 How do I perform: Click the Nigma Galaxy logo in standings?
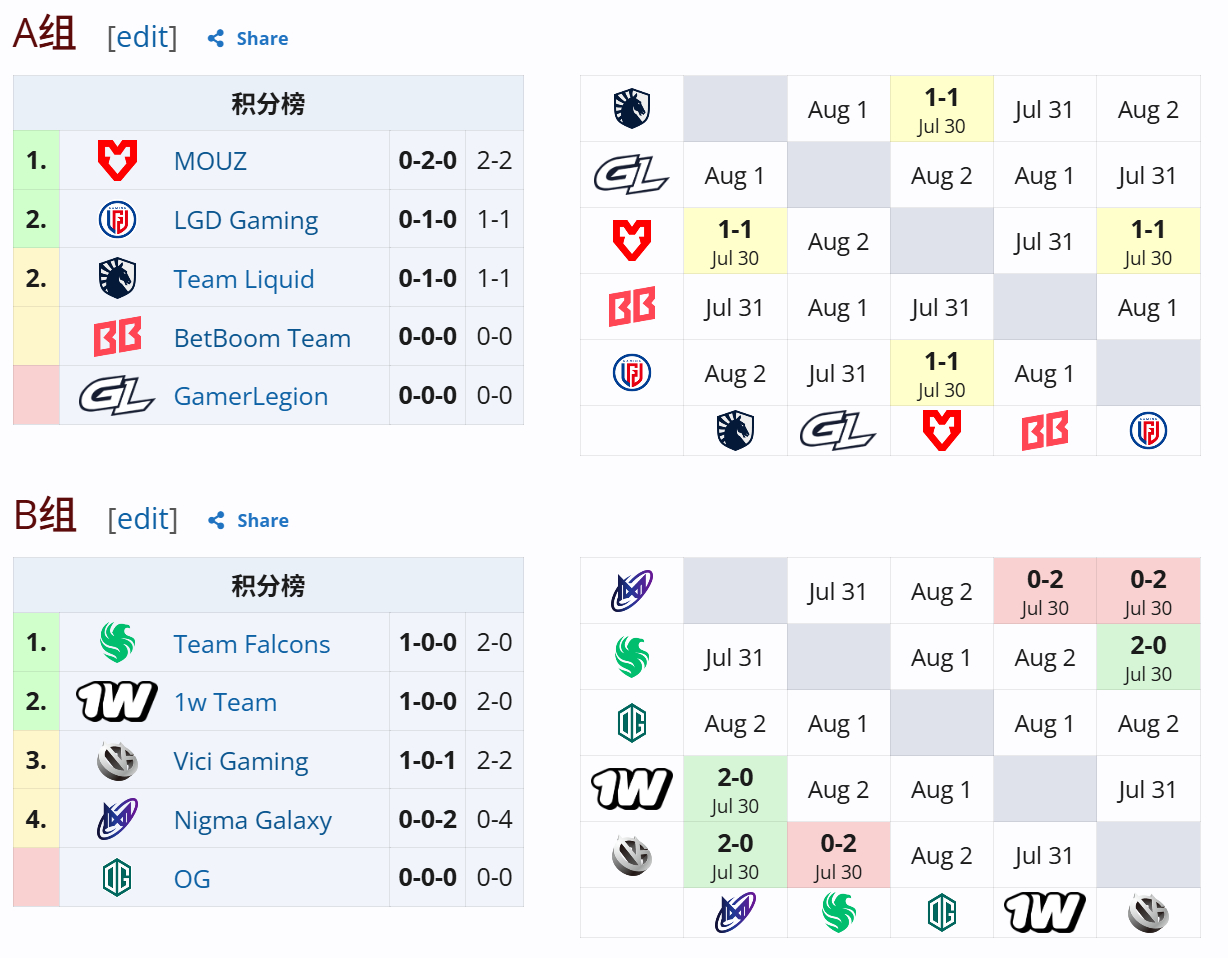click(x=117, y=819)
